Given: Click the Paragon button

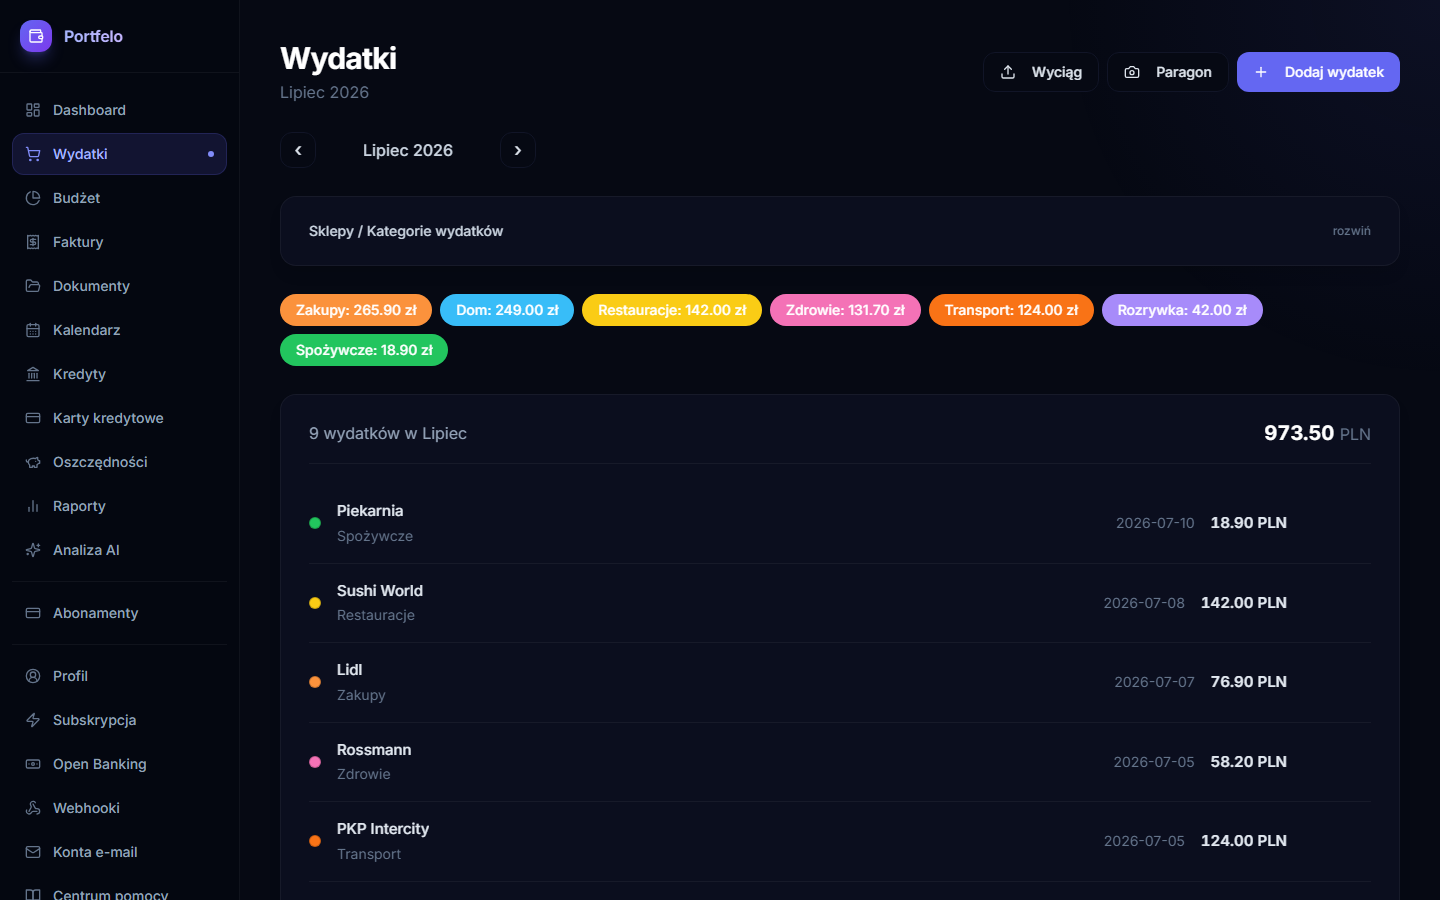Looking at the screenshot, I should [x=1168, y=72].
